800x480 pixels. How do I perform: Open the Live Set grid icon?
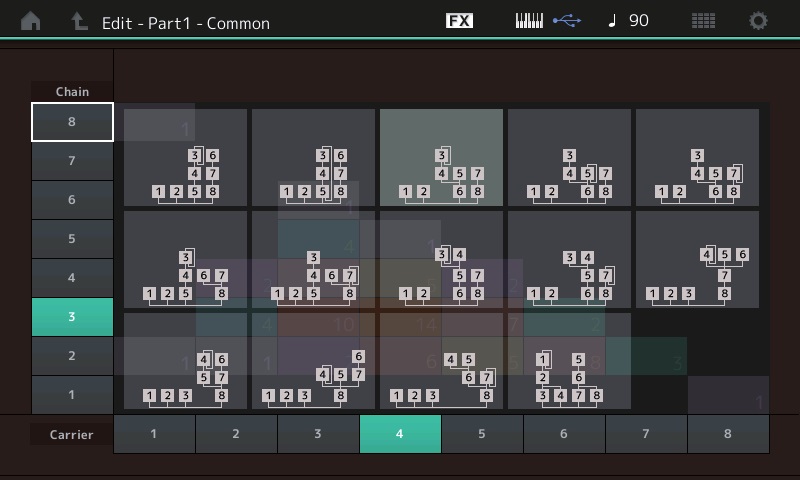[703, 21]
